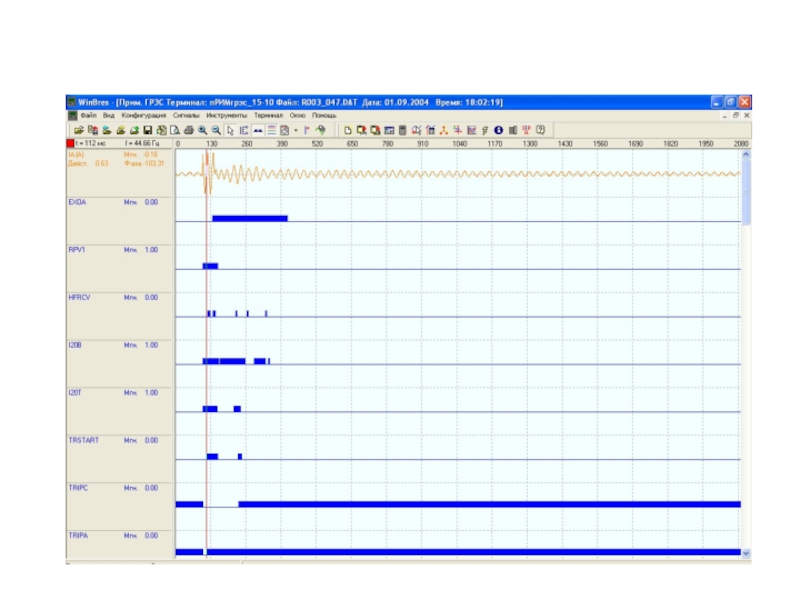Click the blue dash line-style toolbar icon
800x600 pixels.
(258, 131)
